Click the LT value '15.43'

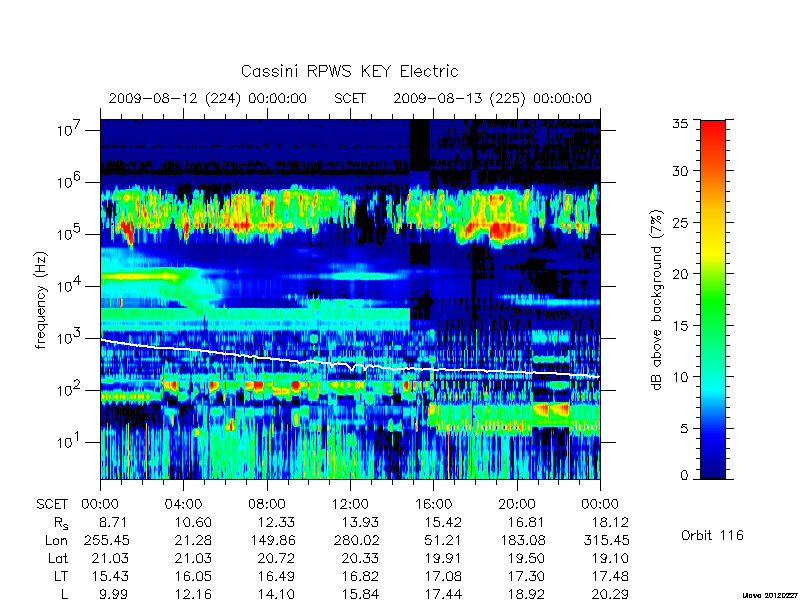coord(110,576)
